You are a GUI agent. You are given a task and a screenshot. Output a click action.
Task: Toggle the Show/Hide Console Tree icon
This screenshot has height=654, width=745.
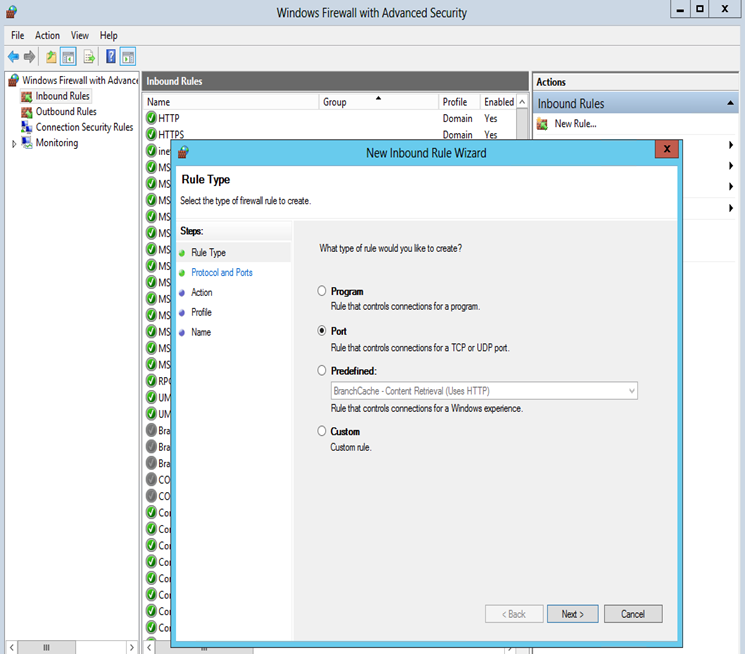click(68, 57)
